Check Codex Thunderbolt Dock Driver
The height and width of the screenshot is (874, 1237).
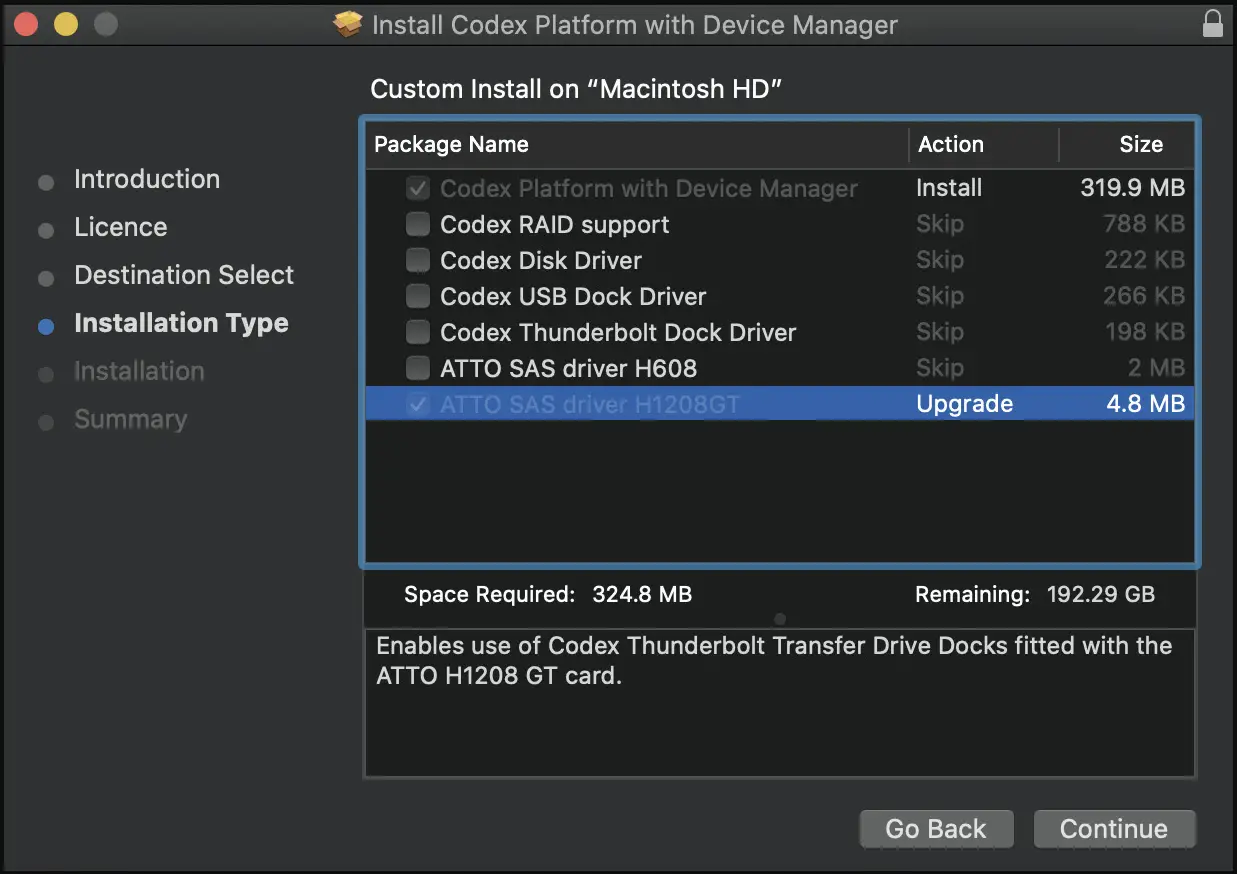(x=417, y=332)
